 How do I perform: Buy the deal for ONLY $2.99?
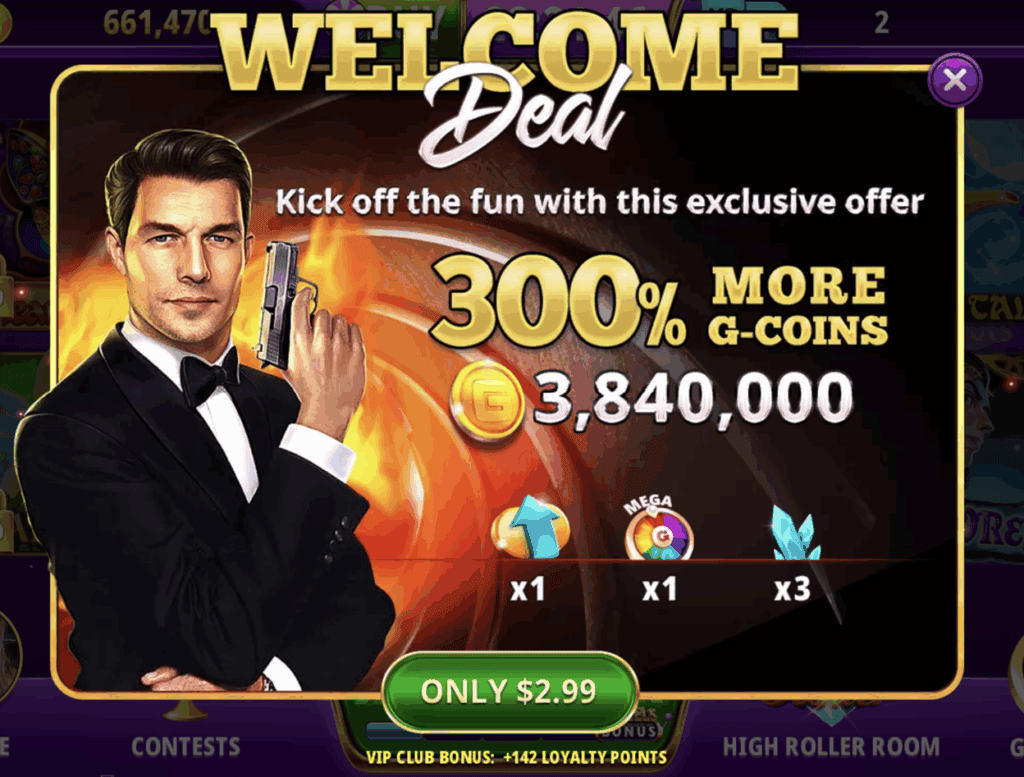point(509,691)
